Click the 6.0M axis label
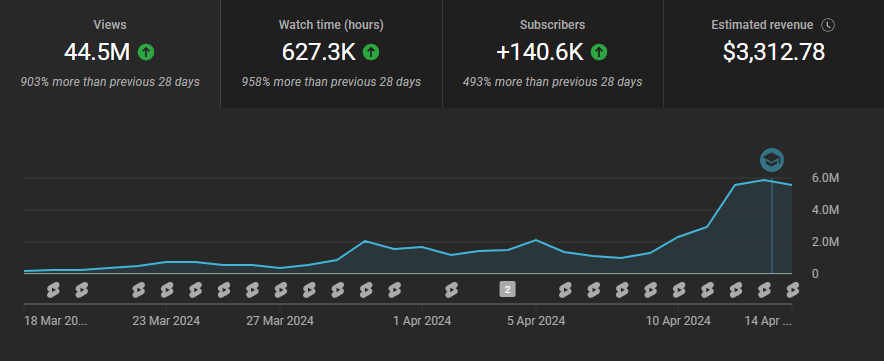Image resolution: width=884 pixels, height=361 pixels. [x=825, y=178]
